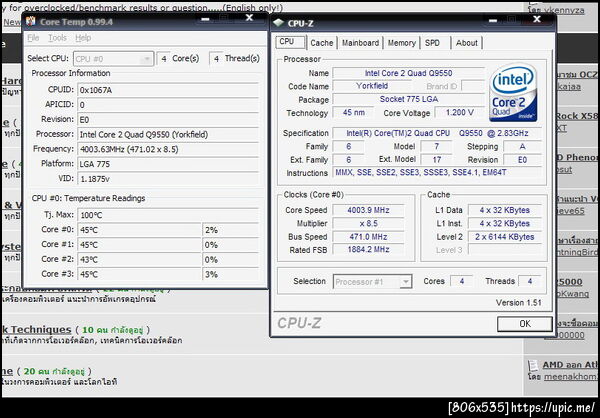
Task: Switch to the SPD tab in CPU-Z
Action: pyautogui.click(x=432, y=43)
